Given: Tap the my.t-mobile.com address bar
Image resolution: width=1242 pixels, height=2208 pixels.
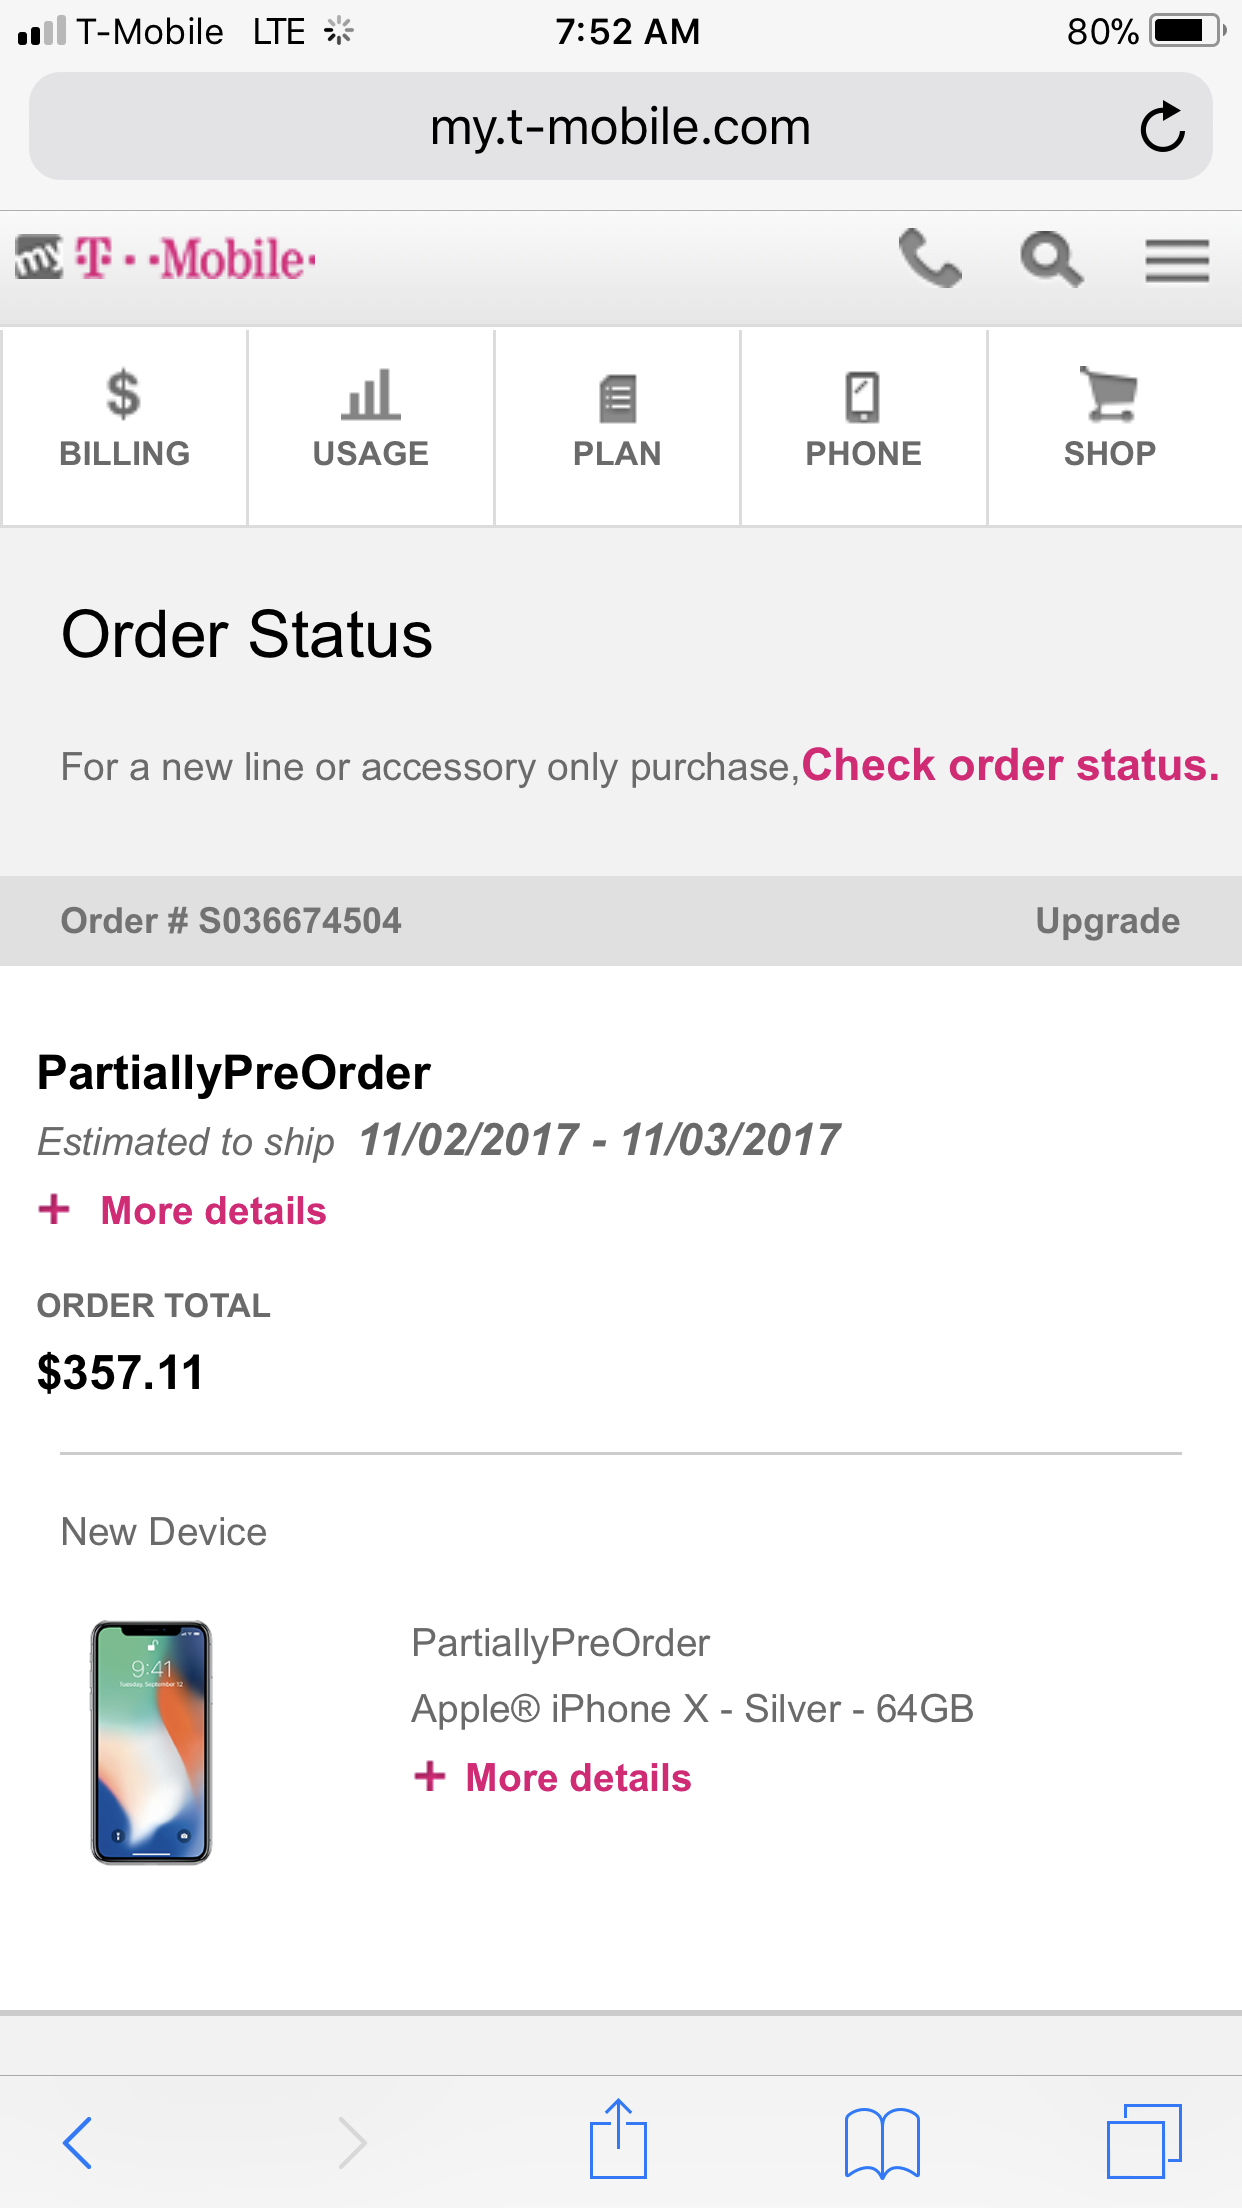Looking at the screenshot, I should click(x=620, y=127).
